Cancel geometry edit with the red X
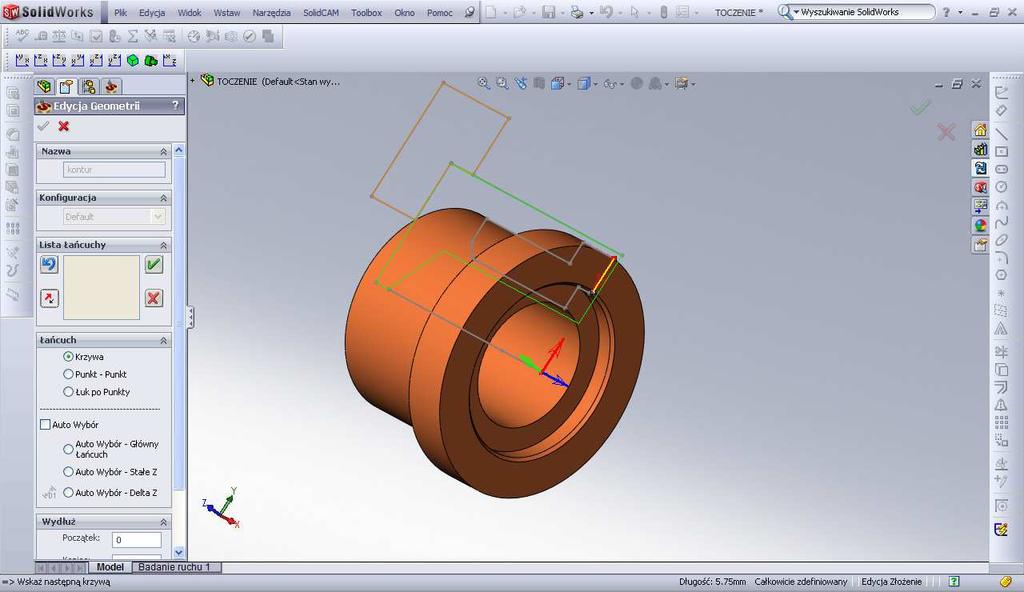 tap(63, 126)
